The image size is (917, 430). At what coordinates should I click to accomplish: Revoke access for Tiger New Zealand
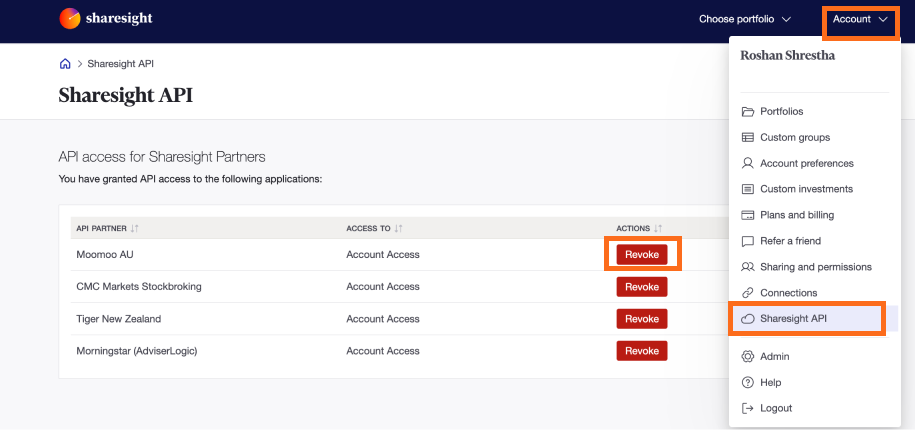[642, 319]
